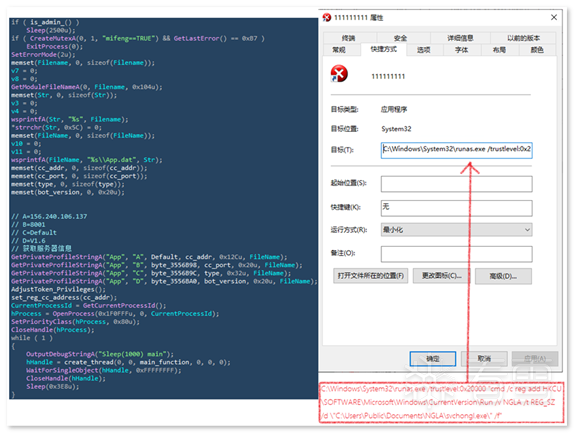Click the 快捷键(K) shortcut key field
The image size is (574, 433).
(x=456, y=208)
